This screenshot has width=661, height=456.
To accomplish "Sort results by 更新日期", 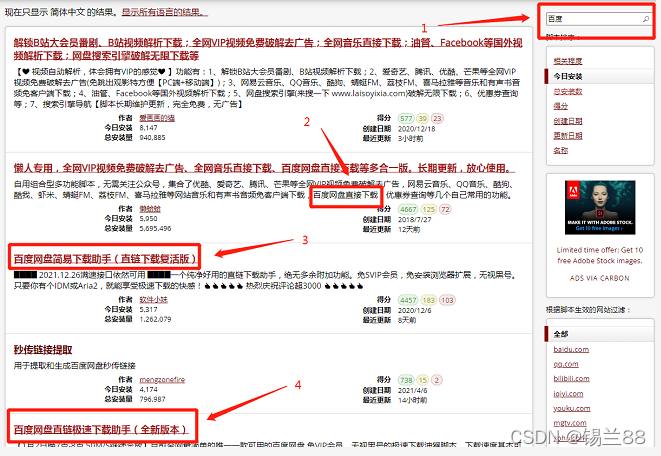I will click(567, 136).
